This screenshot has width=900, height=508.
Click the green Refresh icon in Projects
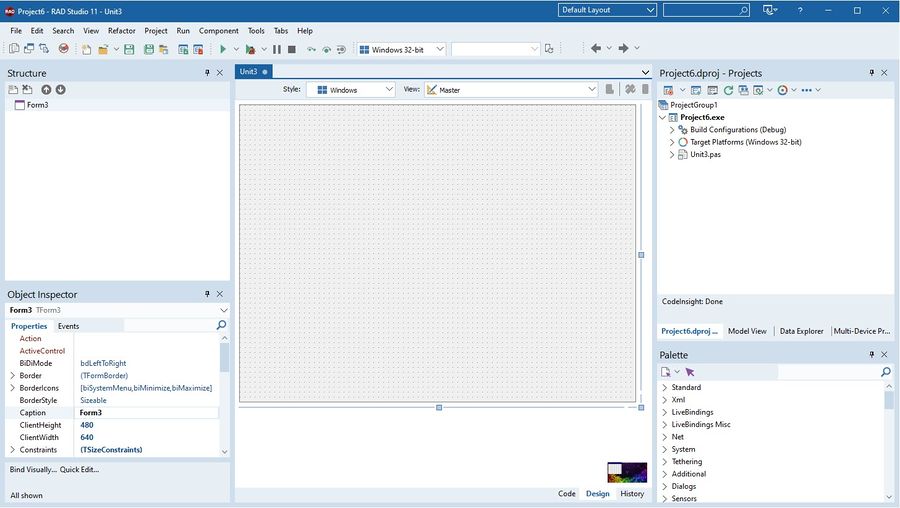tap(728, 90)
